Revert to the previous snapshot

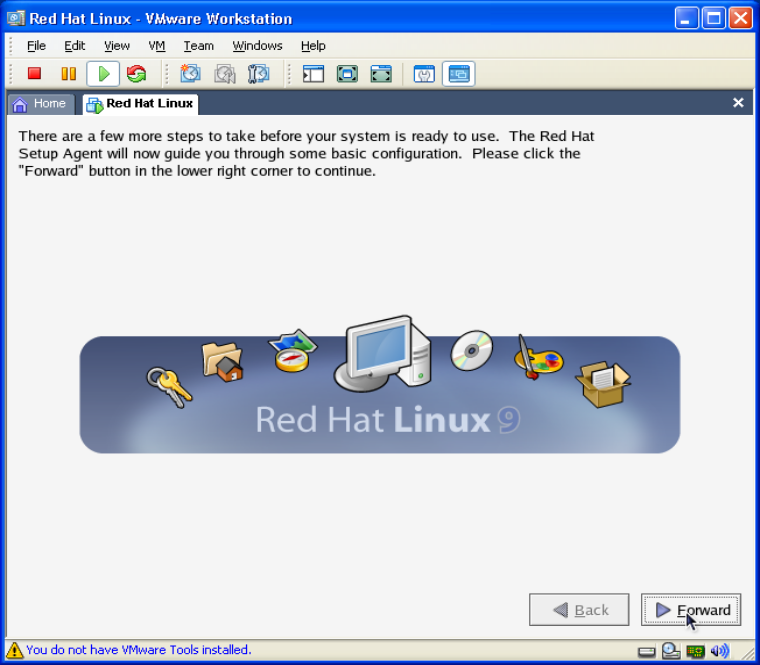point(224,73)
